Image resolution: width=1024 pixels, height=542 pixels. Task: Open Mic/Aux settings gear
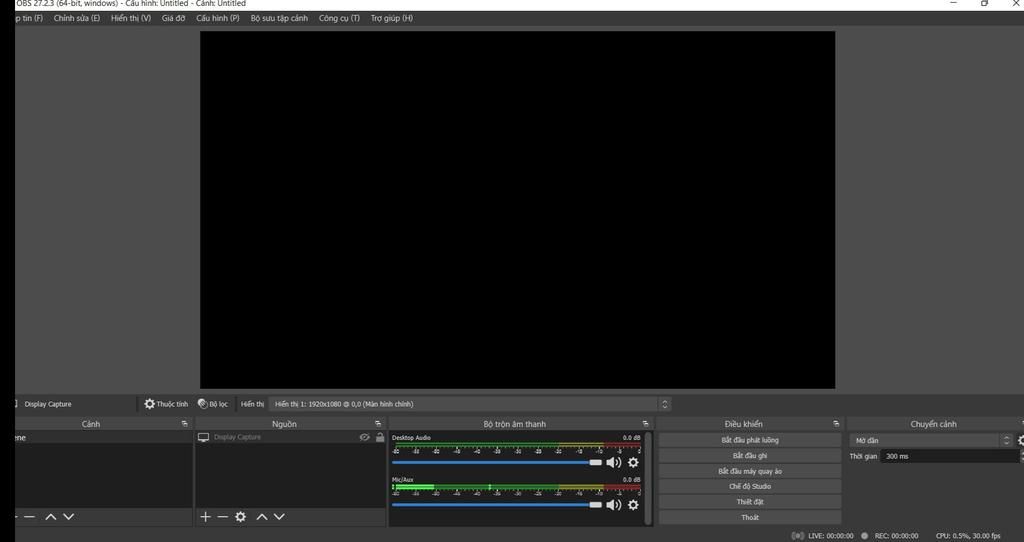coord(633,505)
